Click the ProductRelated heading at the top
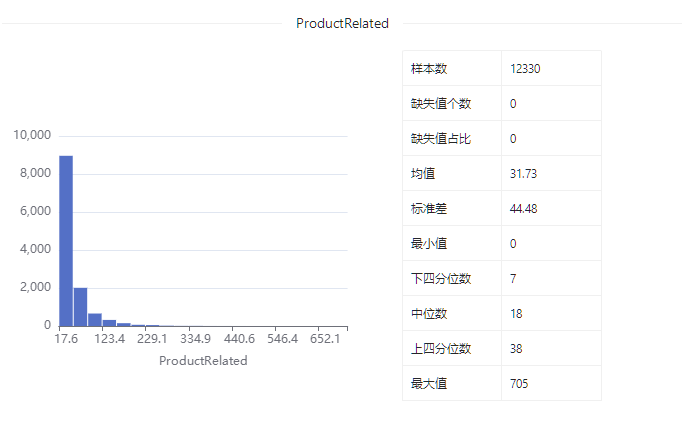The height and width of the screenshot is (422, 684). click(x=342, y=23)
